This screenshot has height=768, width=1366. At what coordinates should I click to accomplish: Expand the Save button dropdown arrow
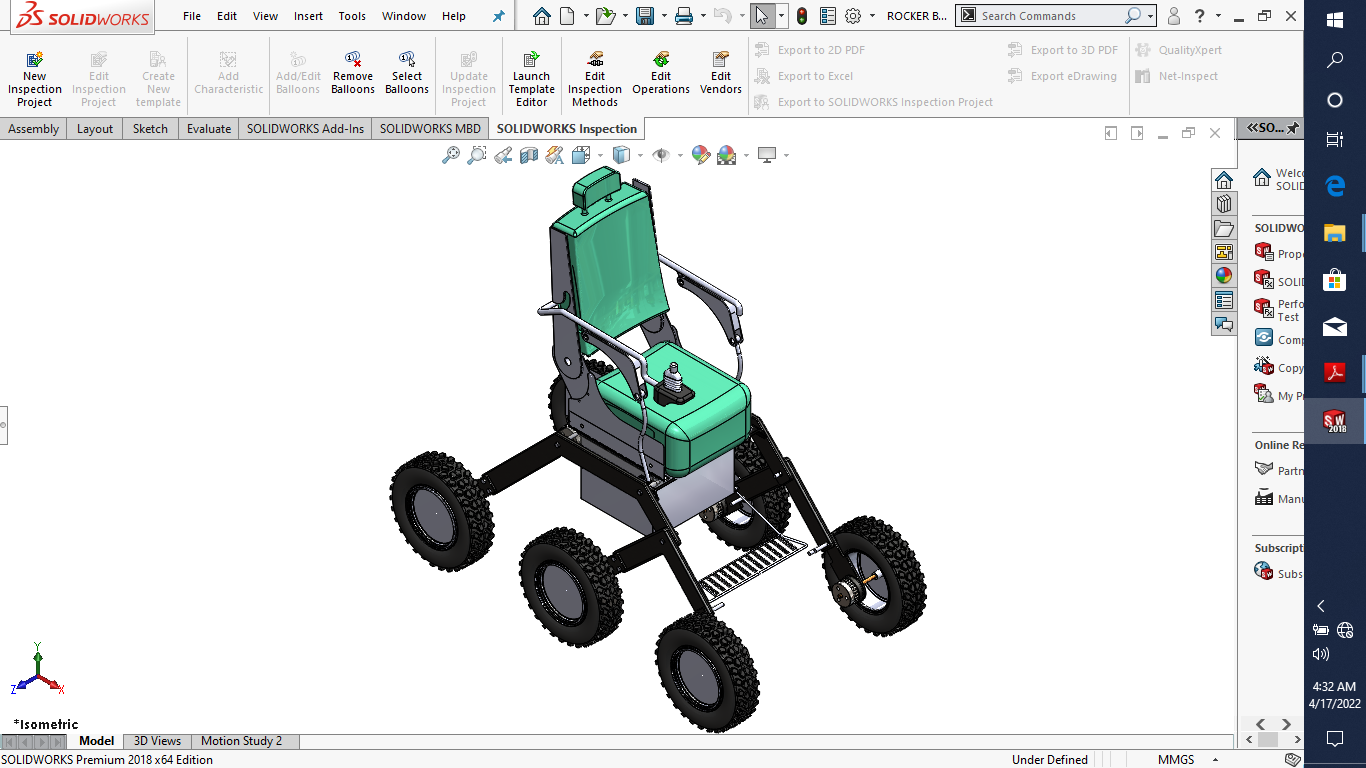[x=664, y=16]
